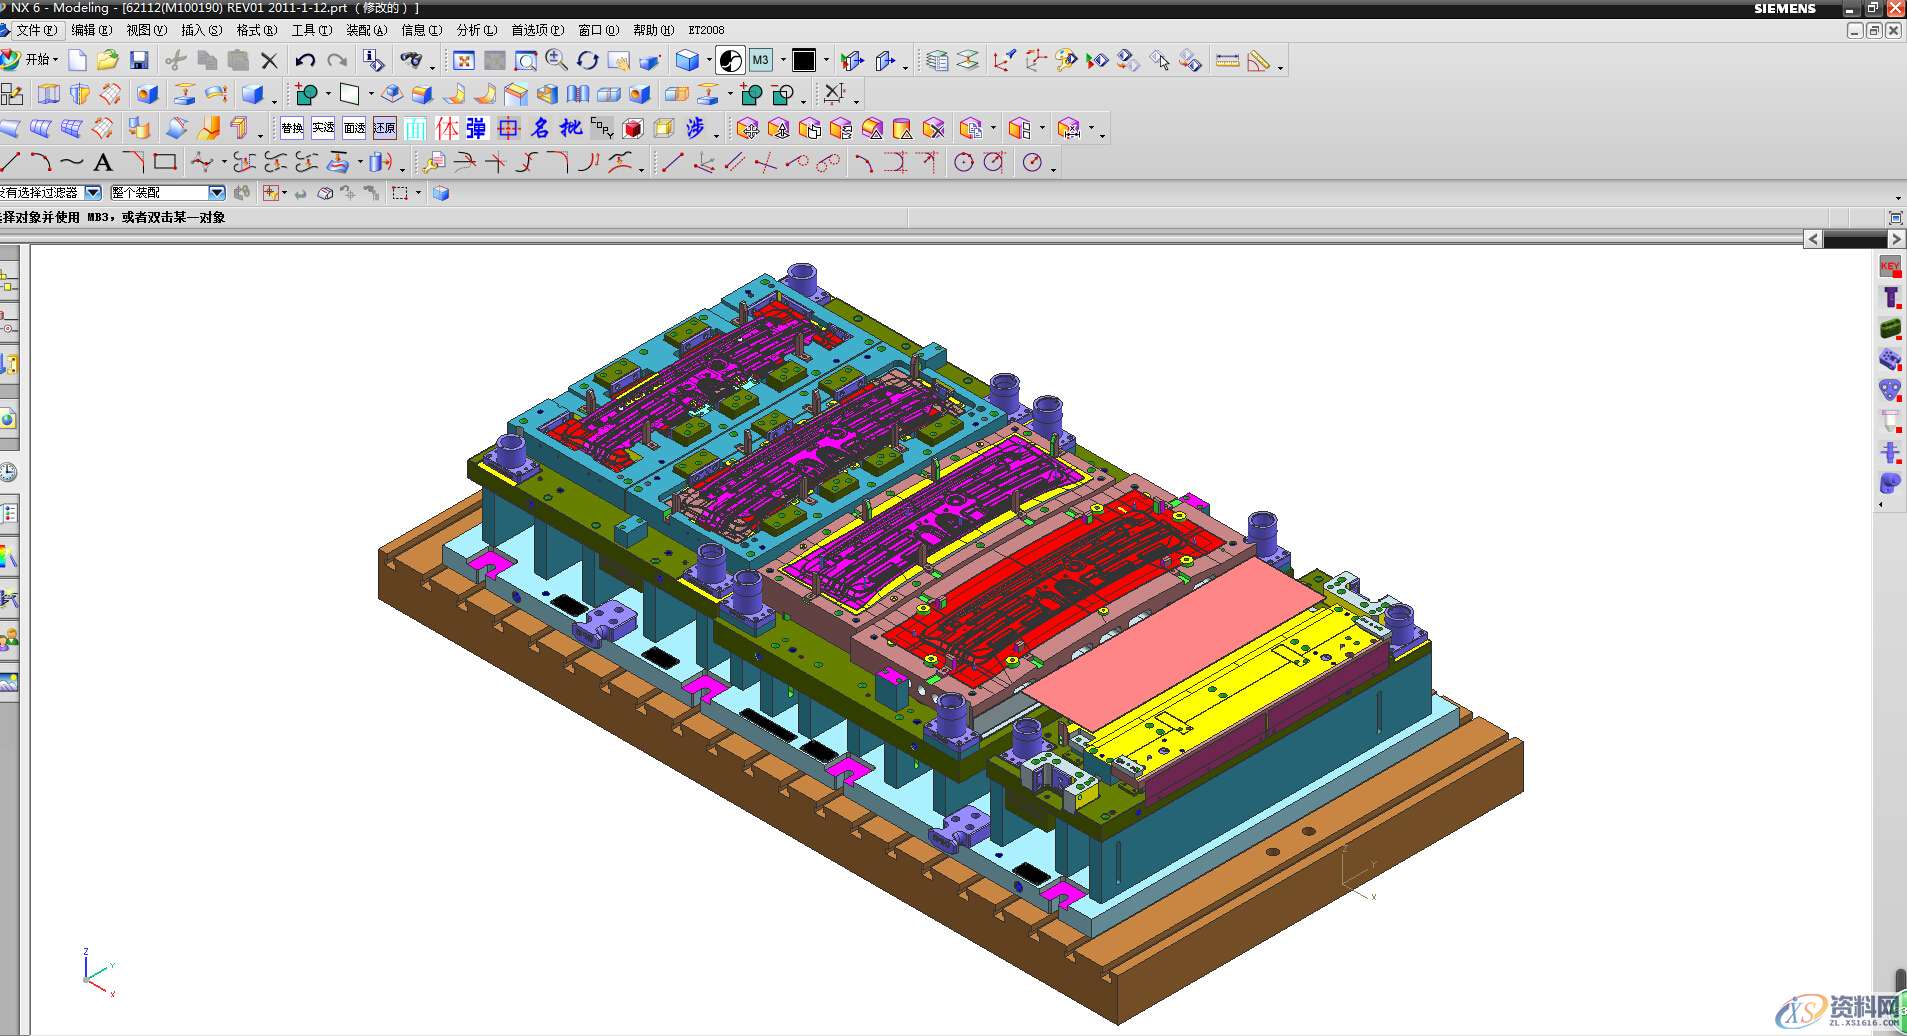Viewport: 1907px width, 1036px height.
Task: Click the 替换 replace button
Action: point(292,128)
